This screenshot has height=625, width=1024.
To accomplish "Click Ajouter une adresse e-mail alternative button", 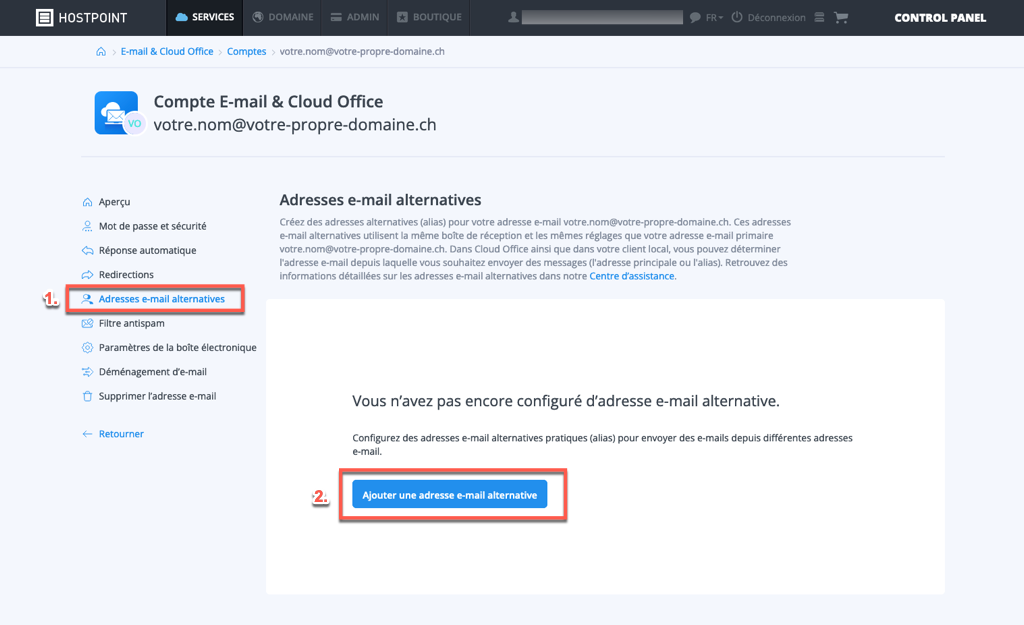I will pos(450,495).
